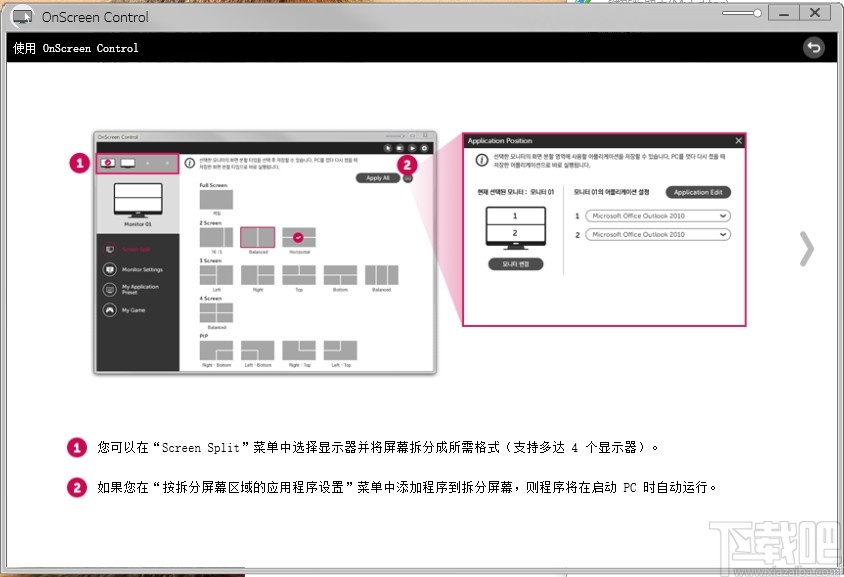Select the highlighted red monitor icon
The image size is (844, 577).
(108, 162)
